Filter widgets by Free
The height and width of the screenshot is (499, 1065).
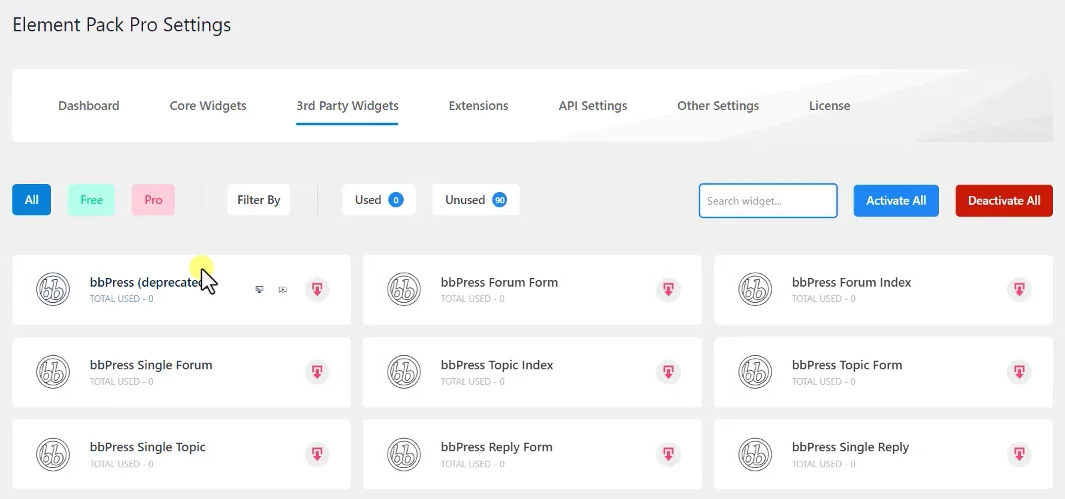pos(91,200)
